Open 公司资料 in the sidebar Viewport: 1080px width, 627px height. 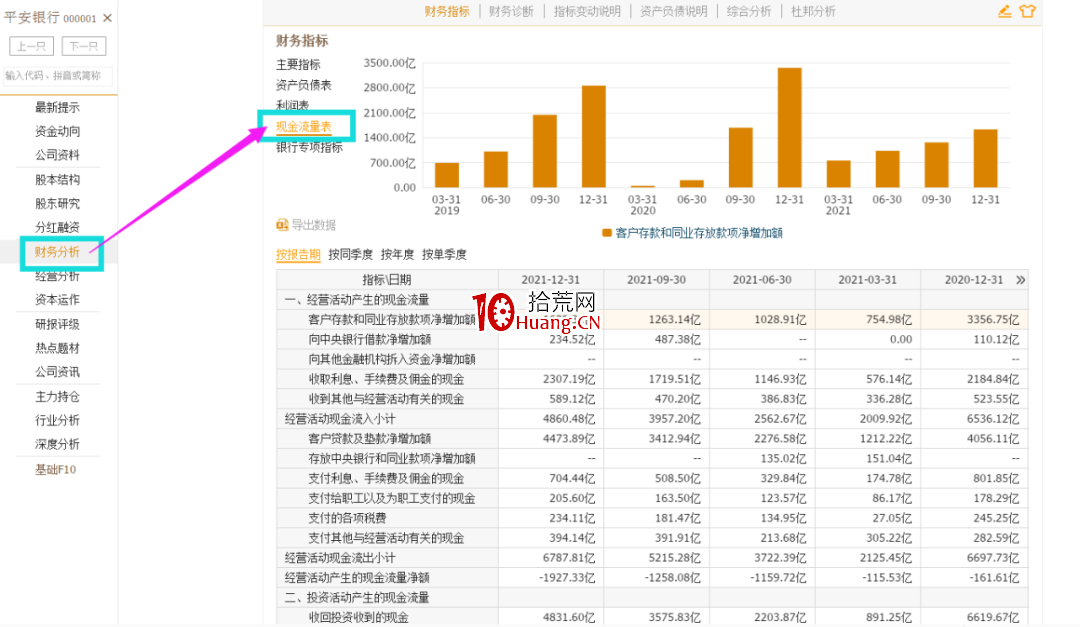point(57,155)
